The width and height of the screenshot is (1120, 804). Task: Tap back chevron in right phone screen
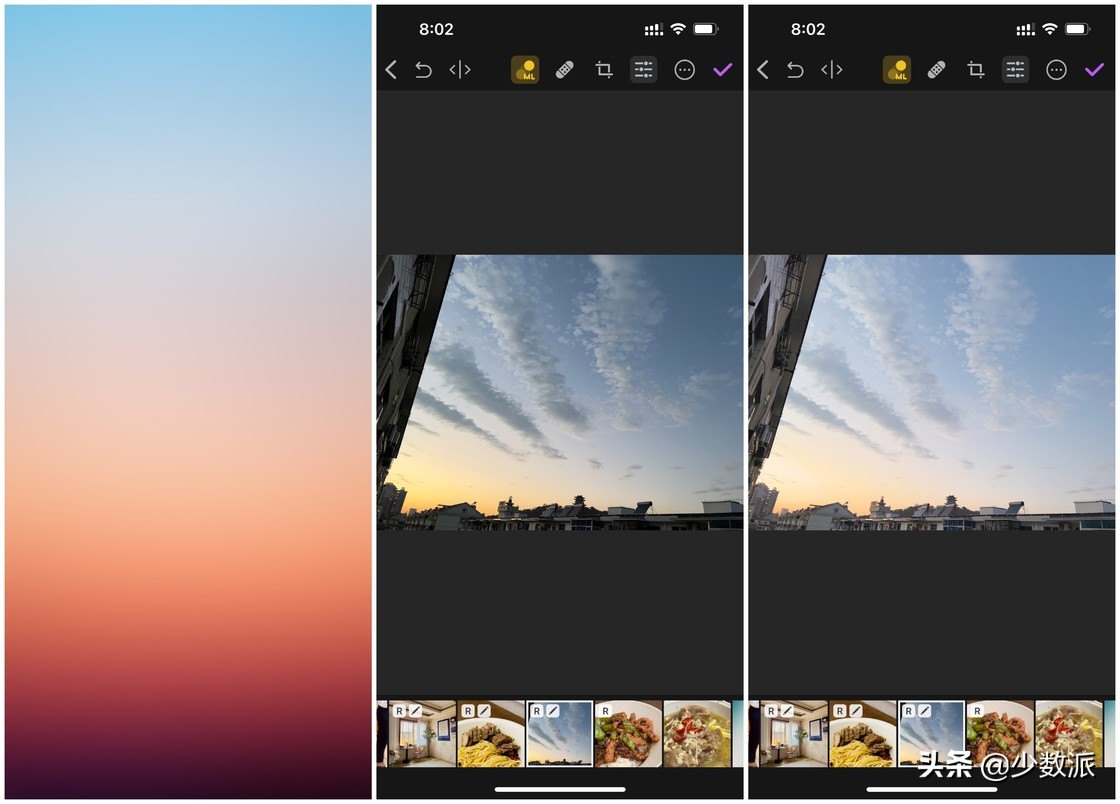click(762, 69)
